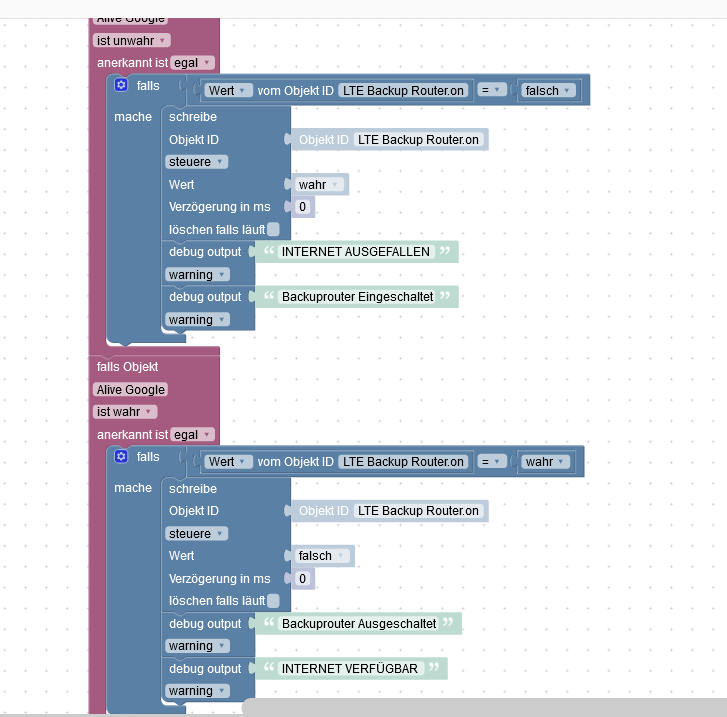
Task: Edit the 'Backuprouter Eingeschaltet' text field
Action: click(x=357, y=297)
